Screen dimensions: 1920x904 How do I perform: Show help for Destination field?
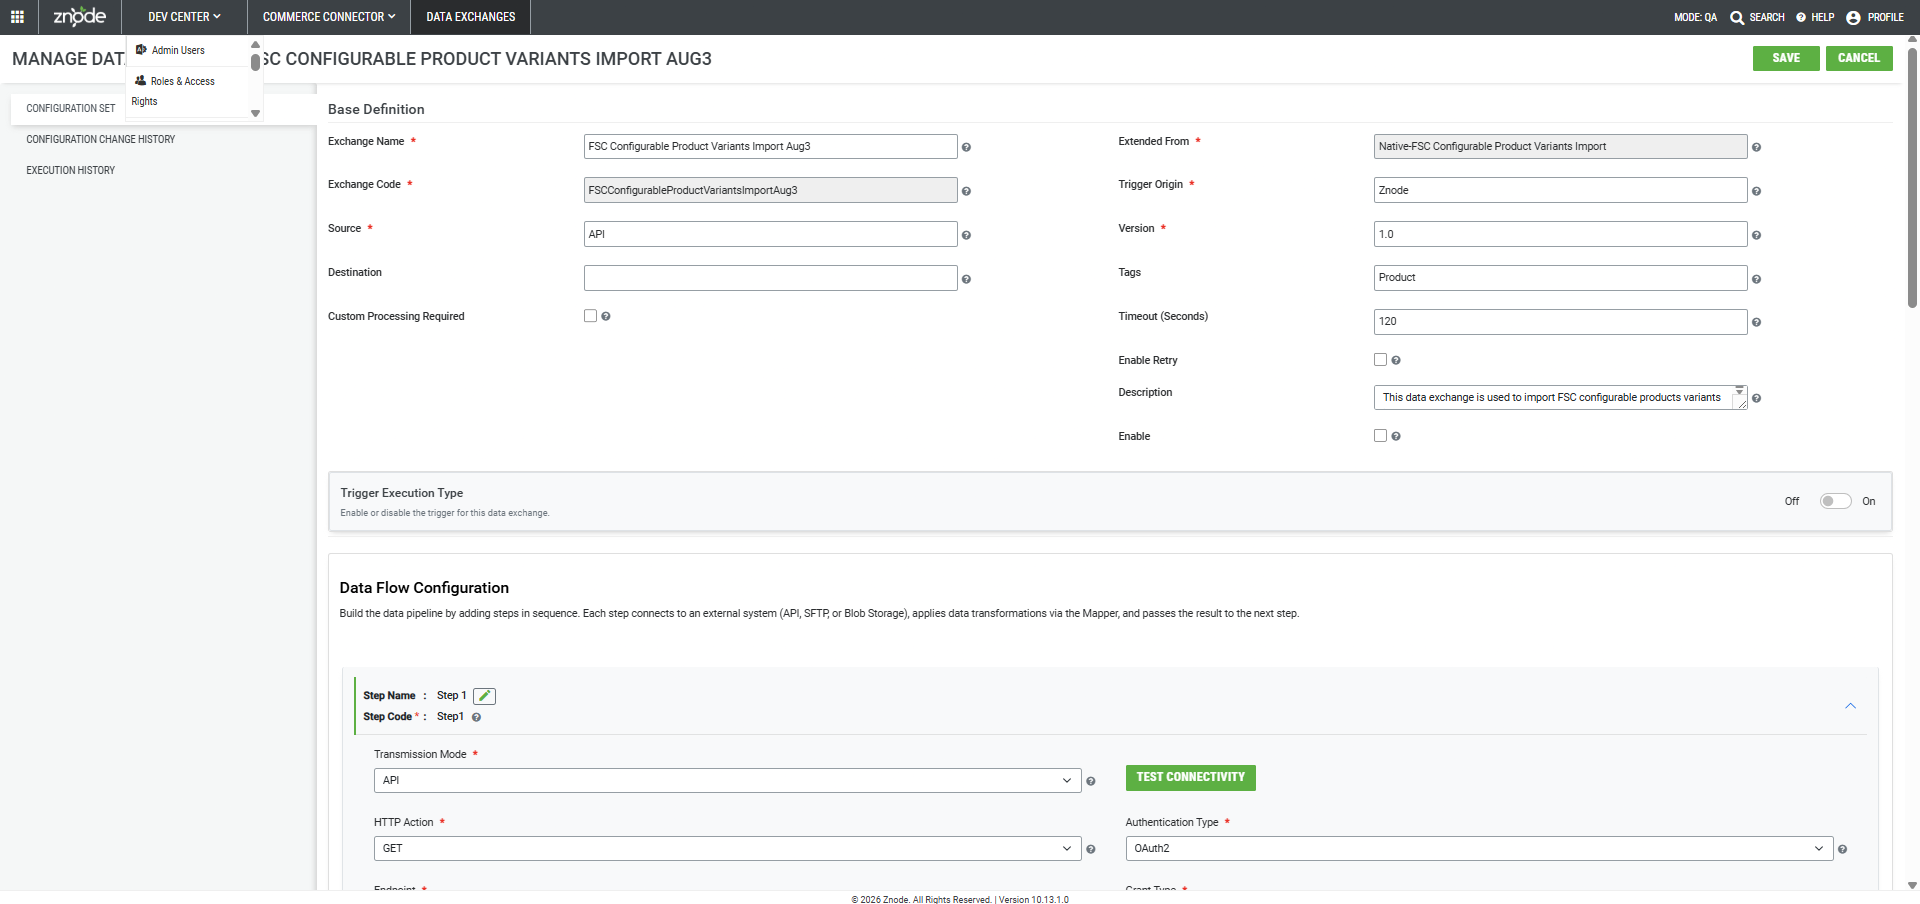point(966,279)
